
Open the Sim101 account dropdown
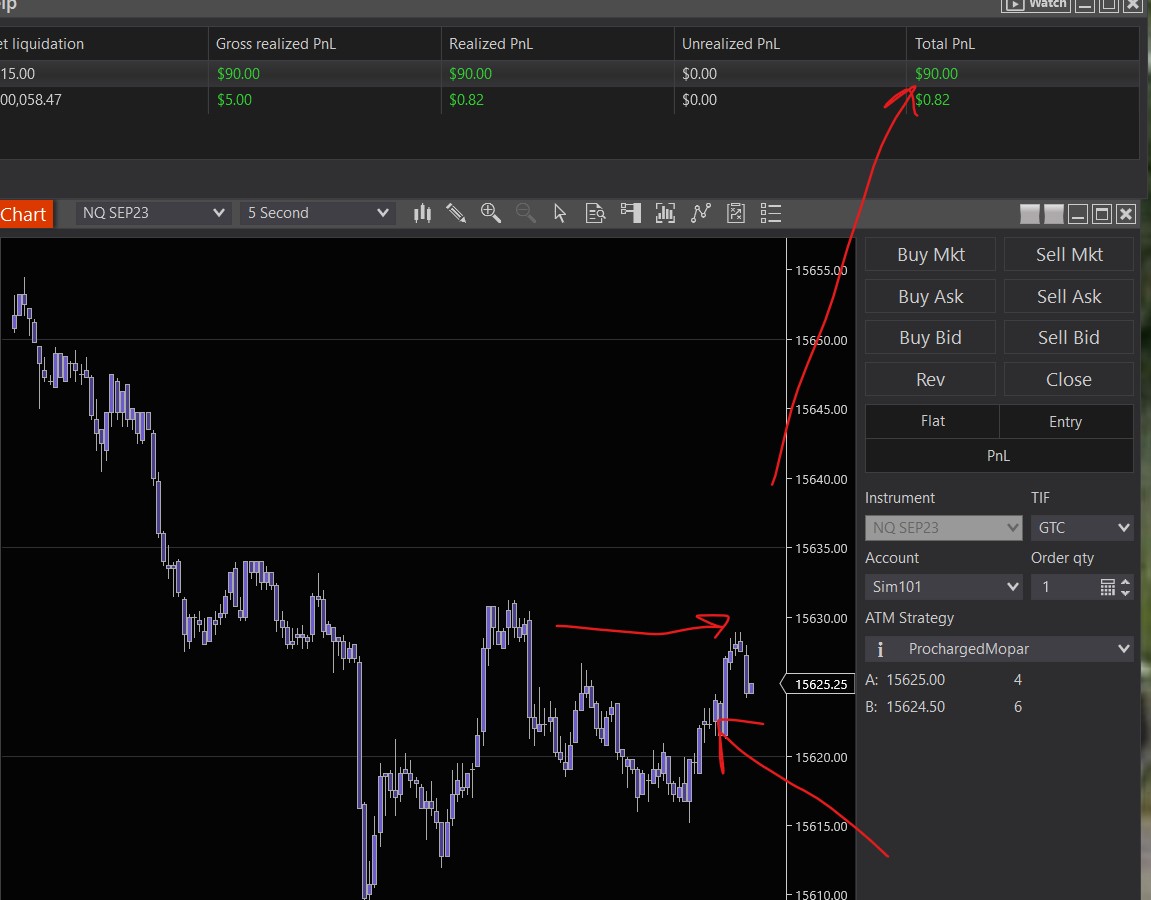tap(943, 587)
